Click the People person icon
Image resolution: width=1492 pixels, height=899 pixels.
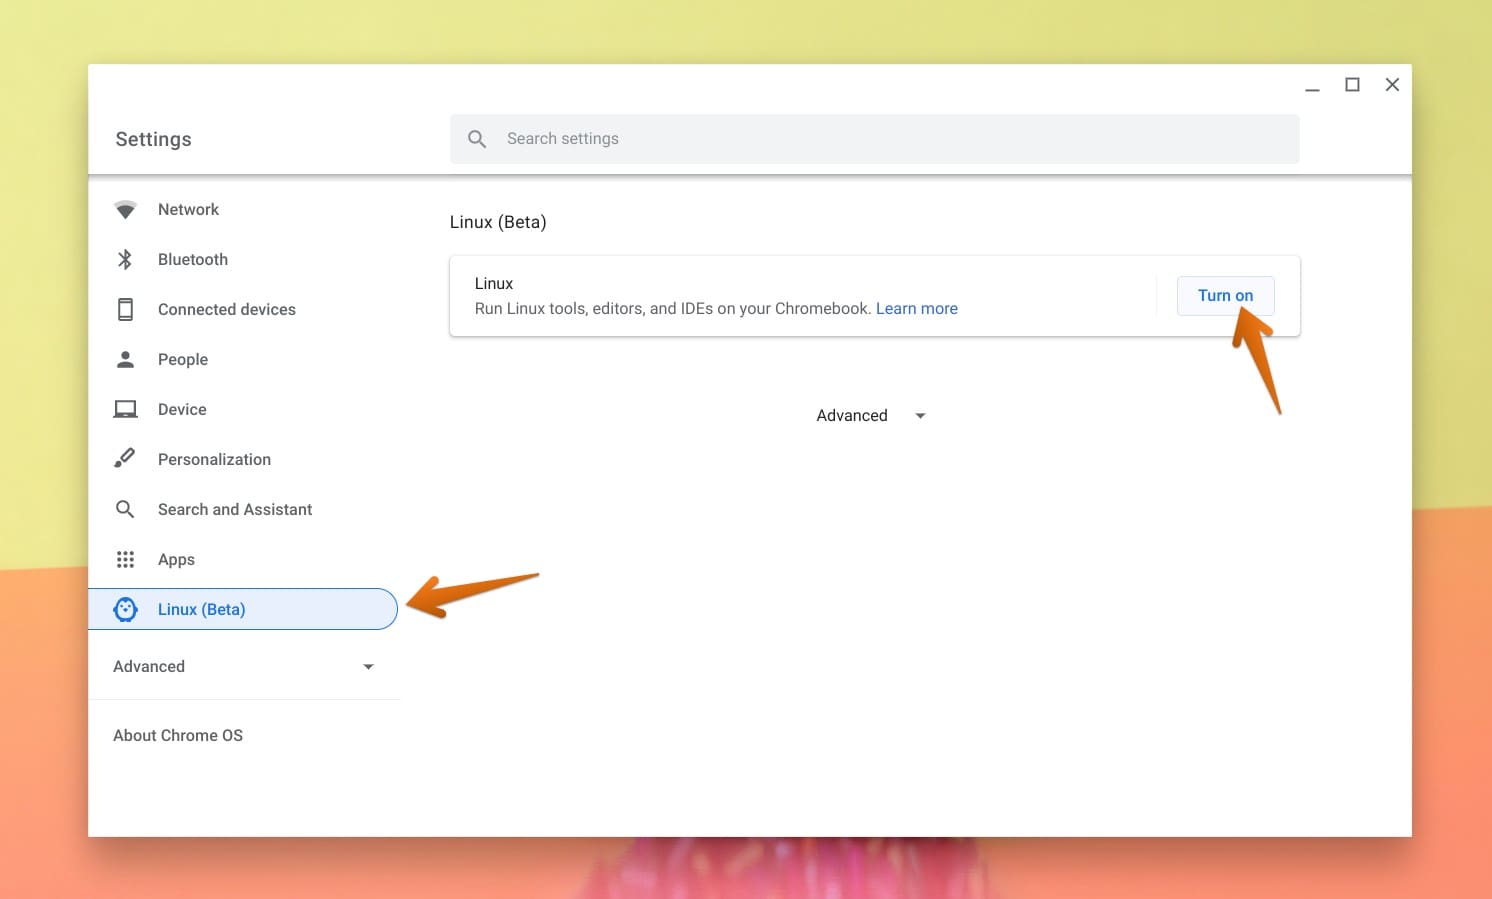(125, 359)
